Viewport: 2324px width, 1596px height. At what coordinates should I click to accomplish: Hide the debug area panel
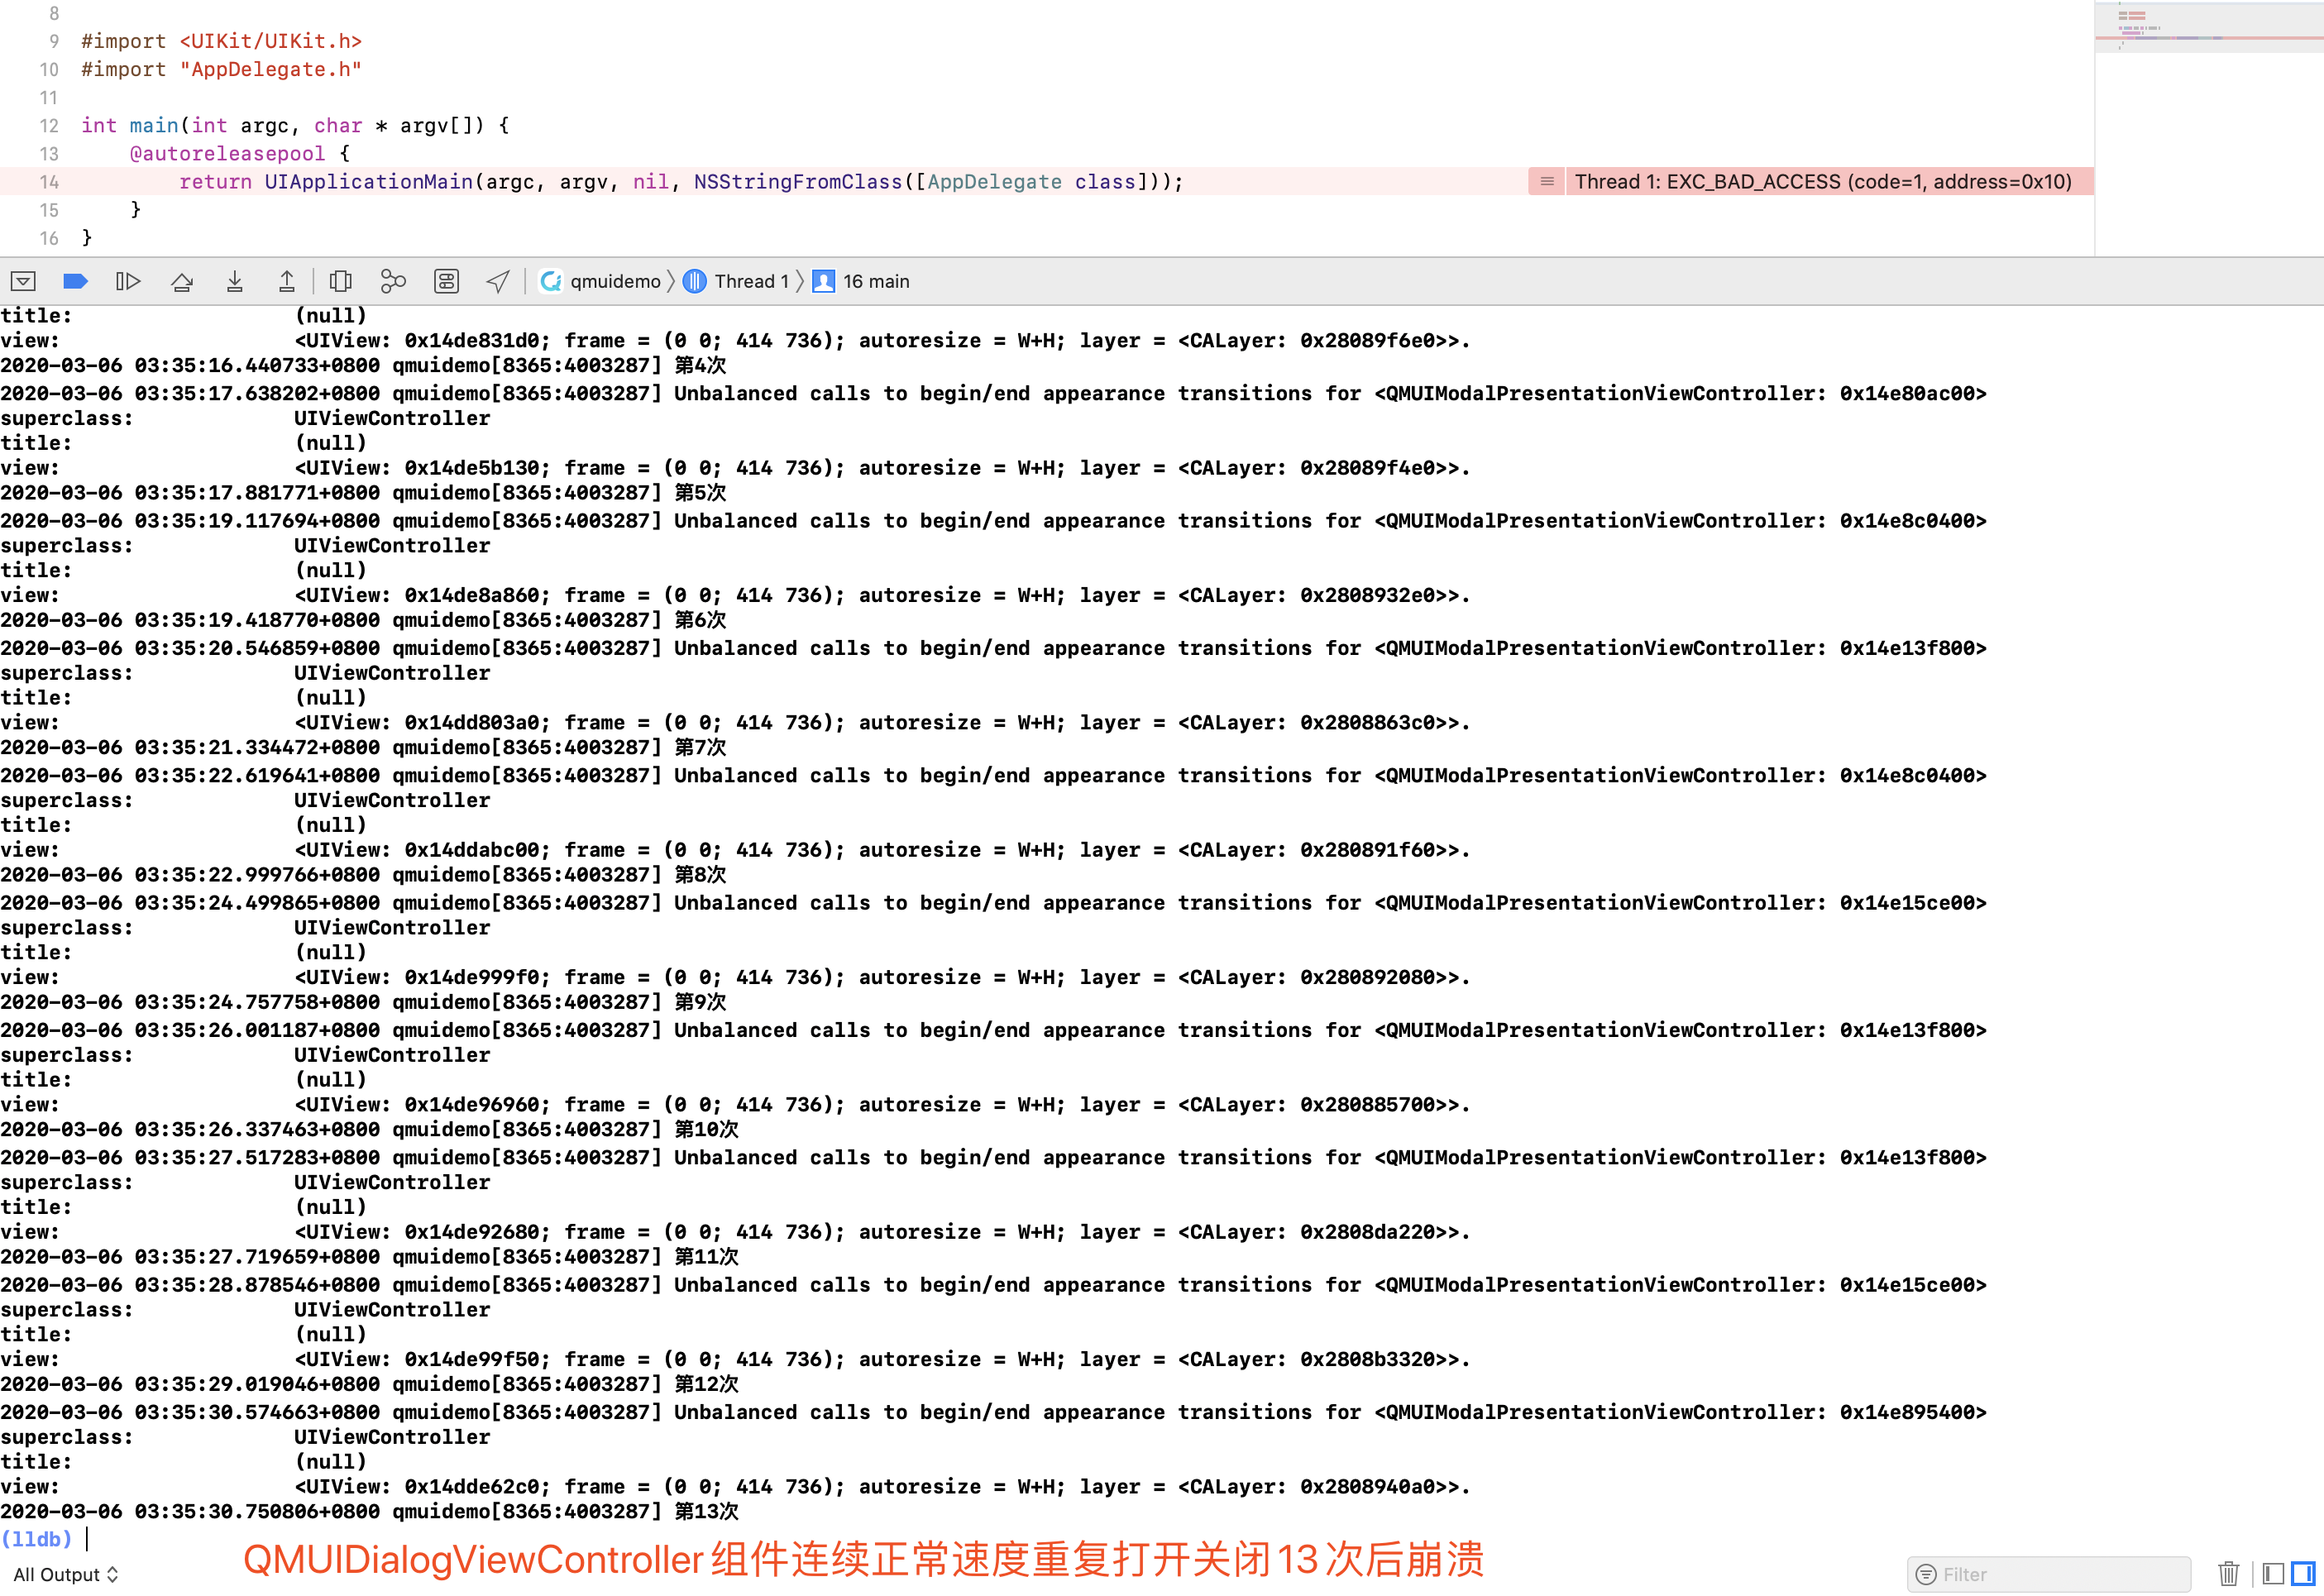pyautogui.click(x=25, y=281)
